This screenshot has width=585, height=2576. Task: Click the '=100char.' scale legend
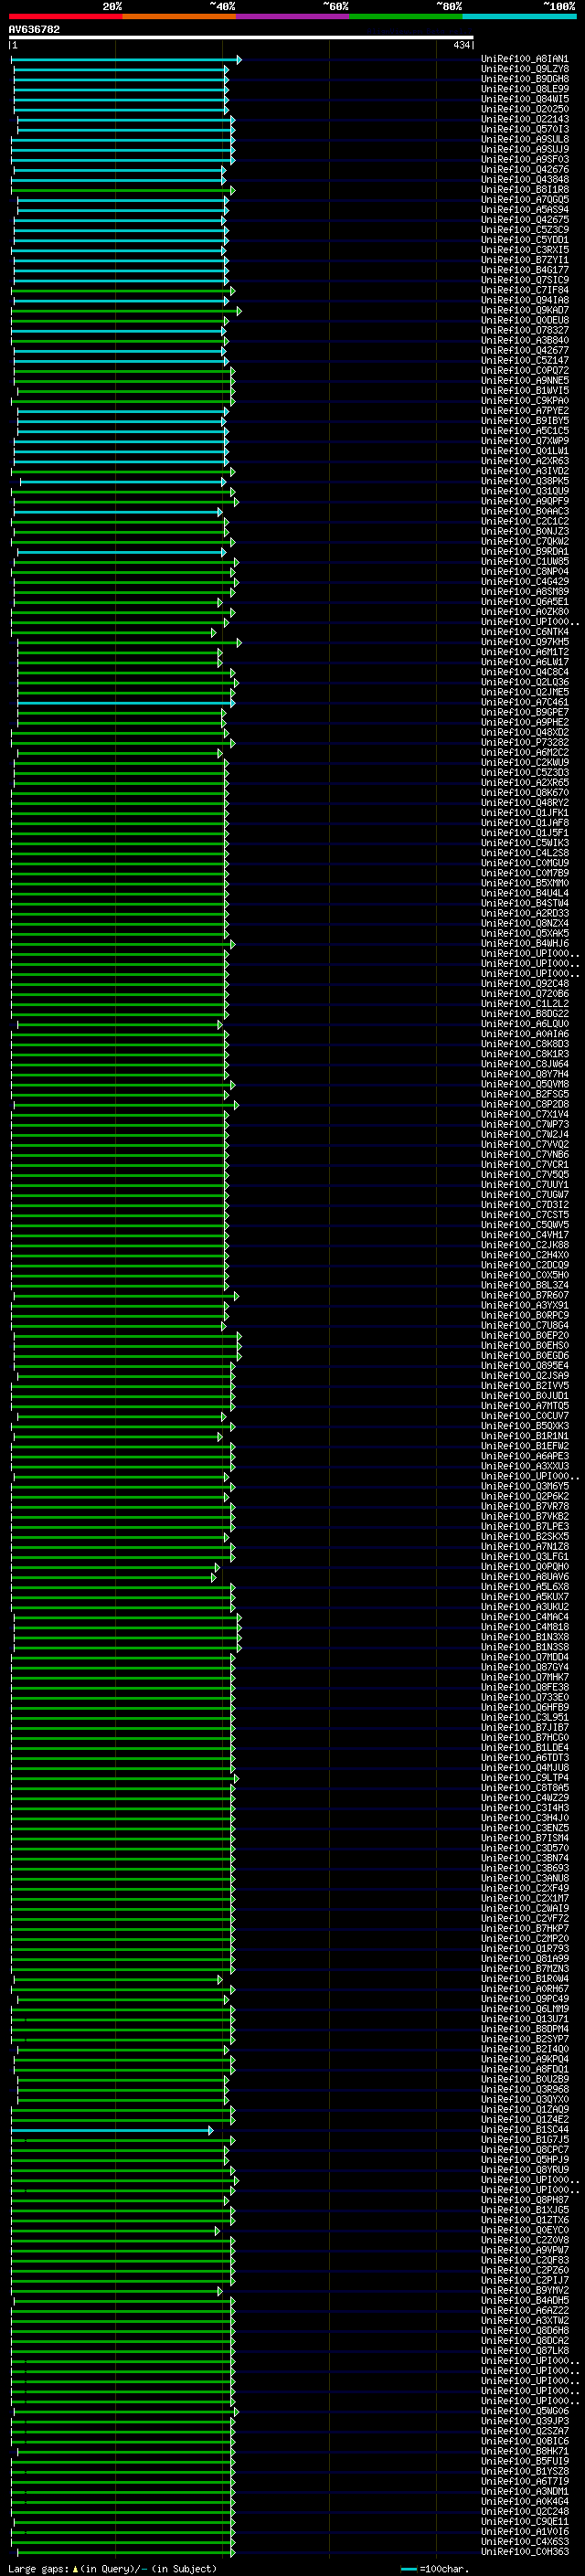433,2569
